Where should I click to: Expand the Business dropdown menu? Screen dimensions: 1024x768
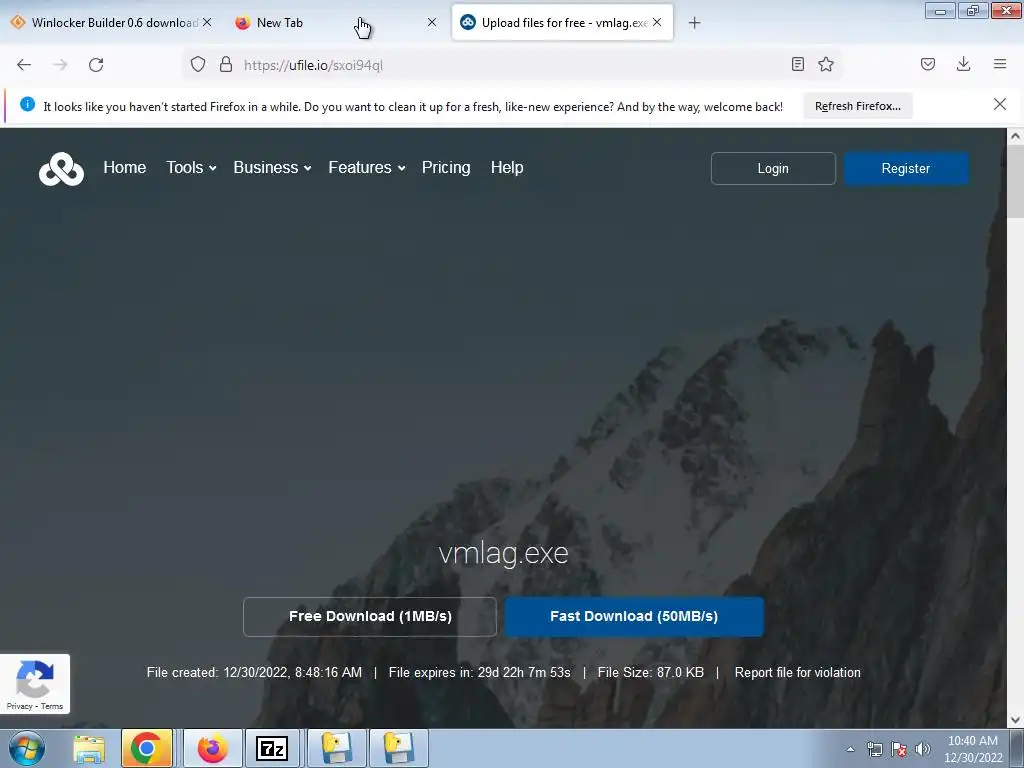click(x=272, y=168)
